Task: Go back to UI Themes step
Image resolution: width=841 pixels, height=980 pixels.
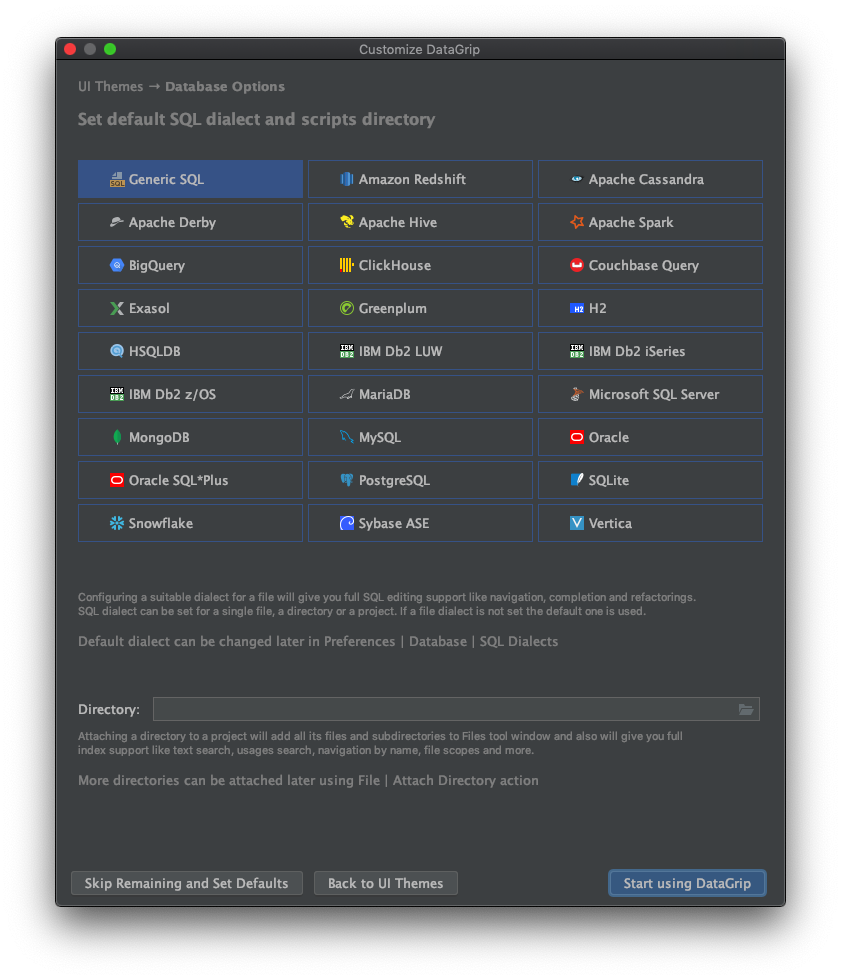Action: (386, 883)
